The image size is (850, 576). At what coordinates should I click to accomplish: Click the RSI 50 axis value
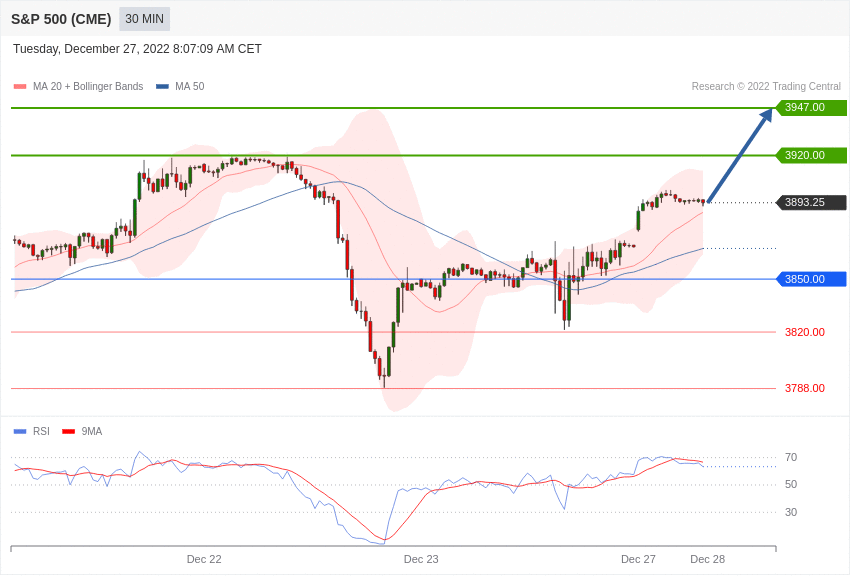click(791, 484)
